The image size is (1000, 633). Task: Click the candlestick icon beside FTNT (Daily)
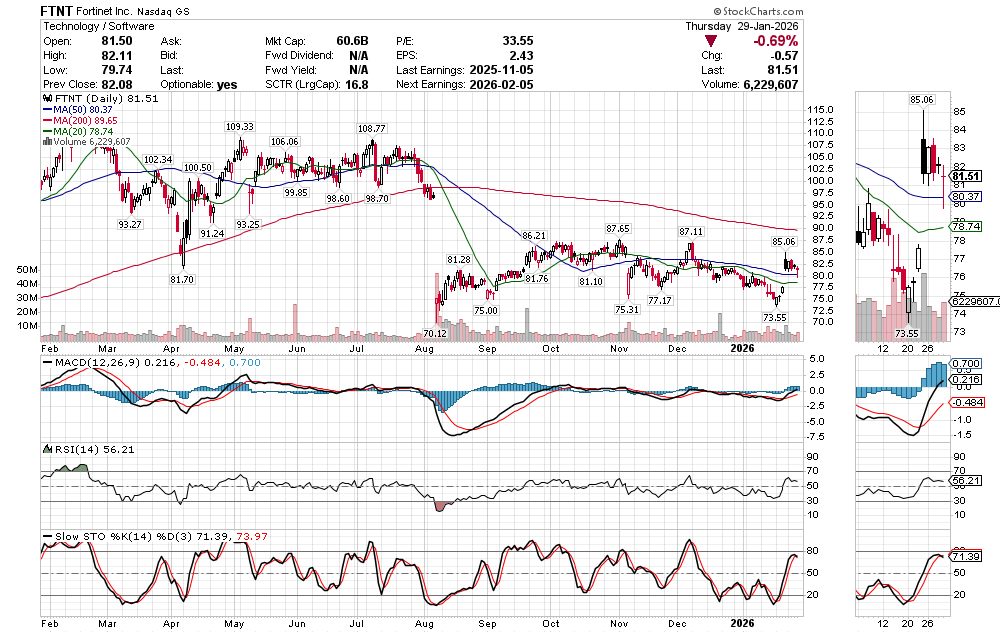click(45, 99)
